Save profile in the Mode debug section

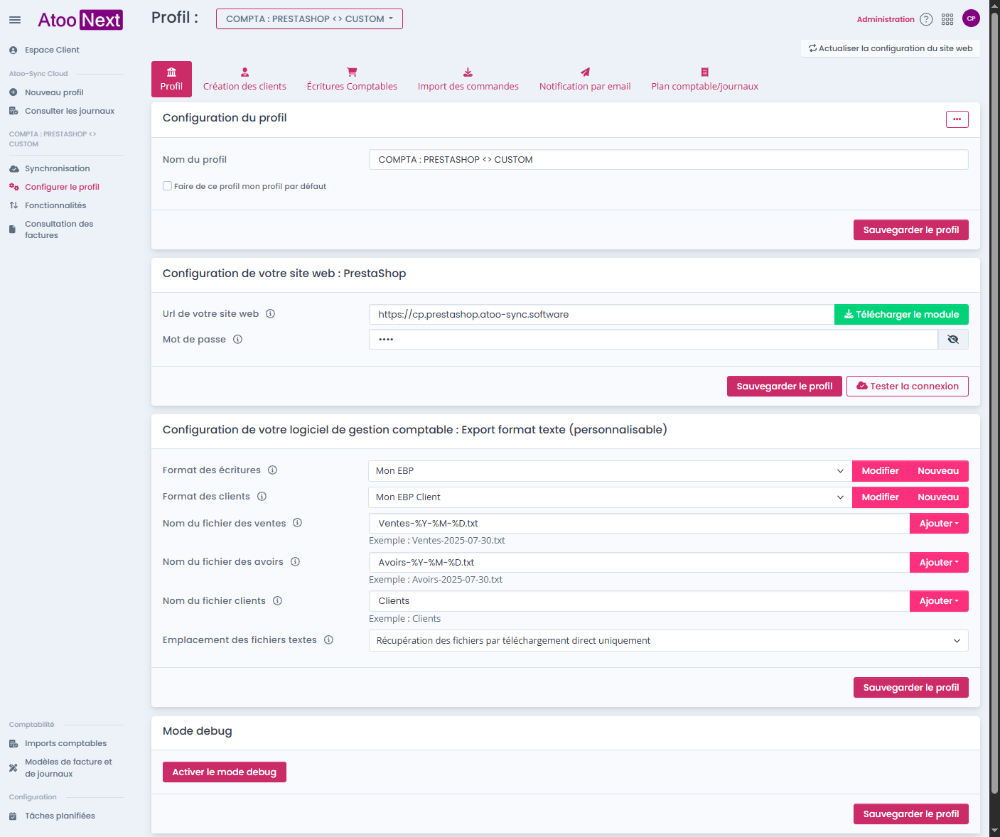click(x=911, y=814)
